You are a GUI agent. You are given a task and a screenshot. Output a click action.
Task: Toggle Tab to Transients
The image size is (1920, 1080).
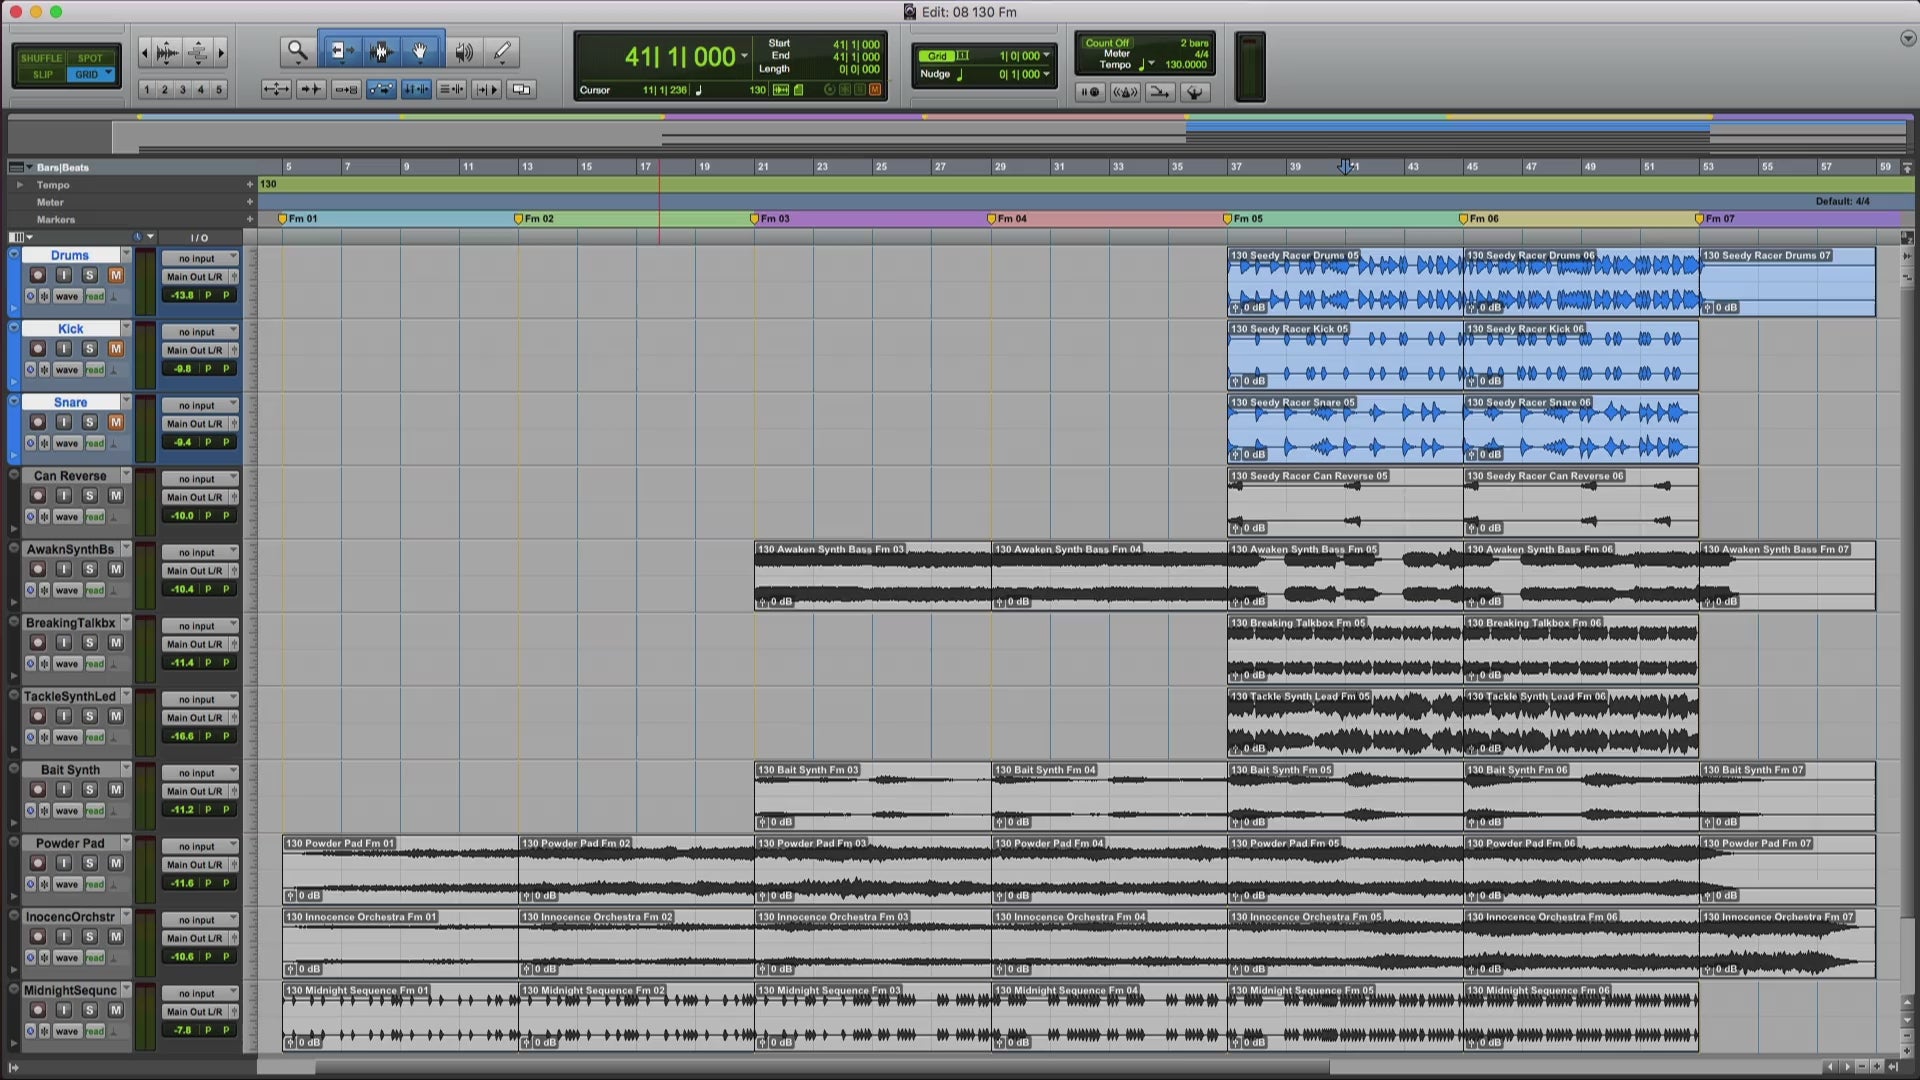click(311, 90)
